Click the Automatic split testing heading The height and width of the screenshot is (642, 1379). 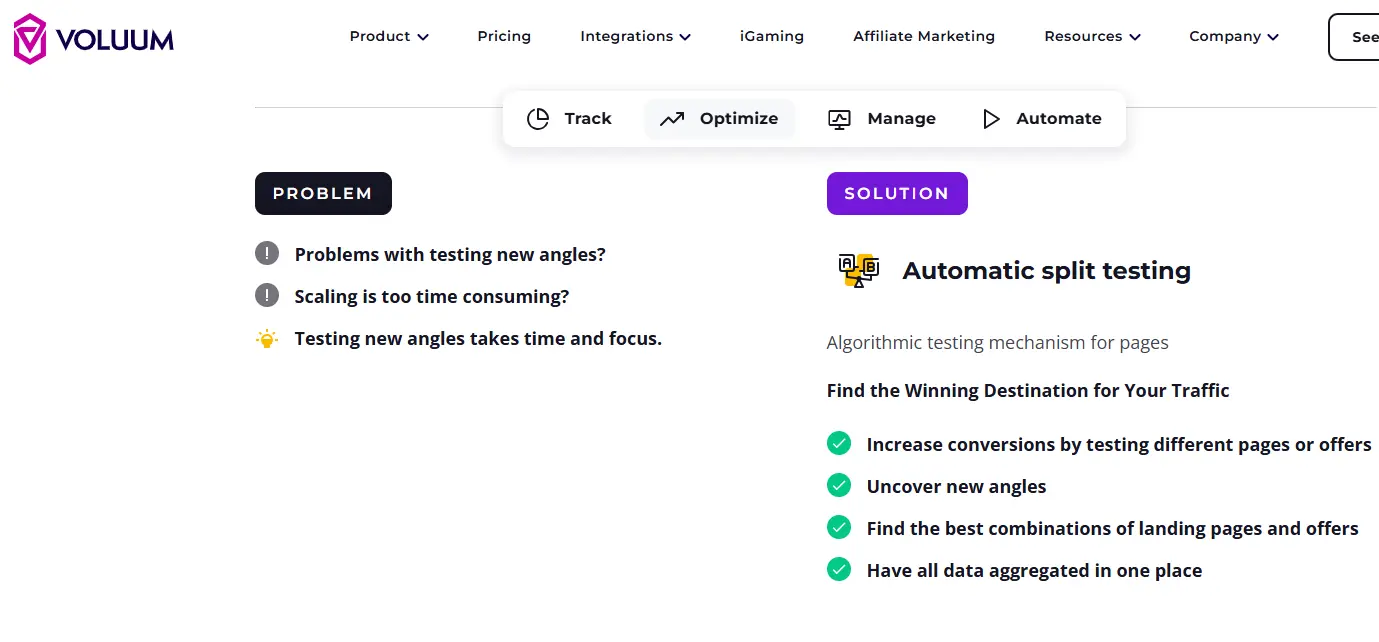pyautogui.click(x=1046, y=271)
